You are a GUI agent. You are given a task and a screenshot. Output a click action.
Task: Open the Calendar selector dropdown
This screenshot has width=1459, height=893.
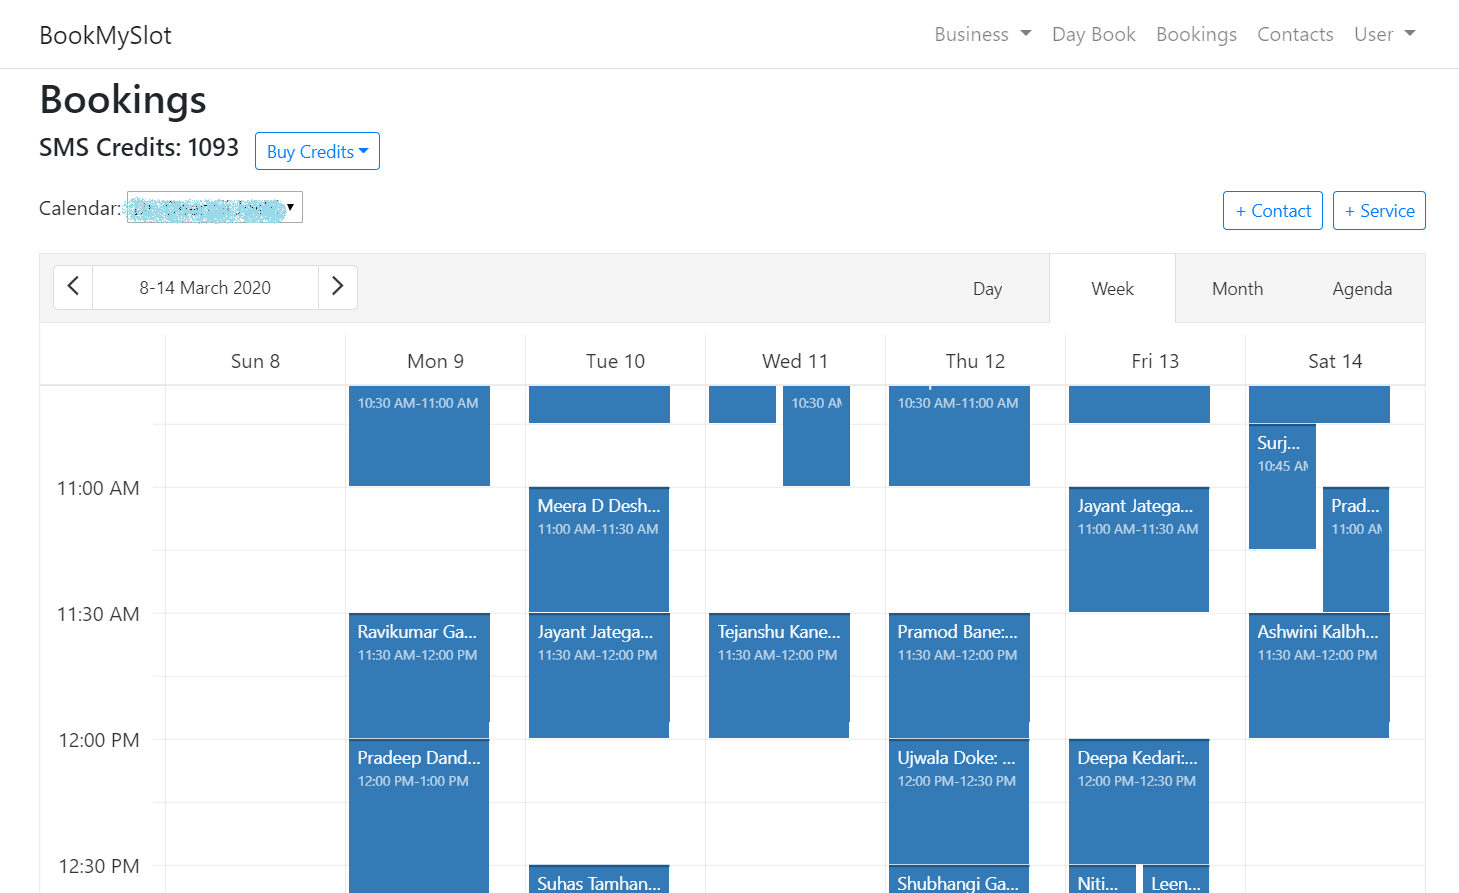coord(214,208)
